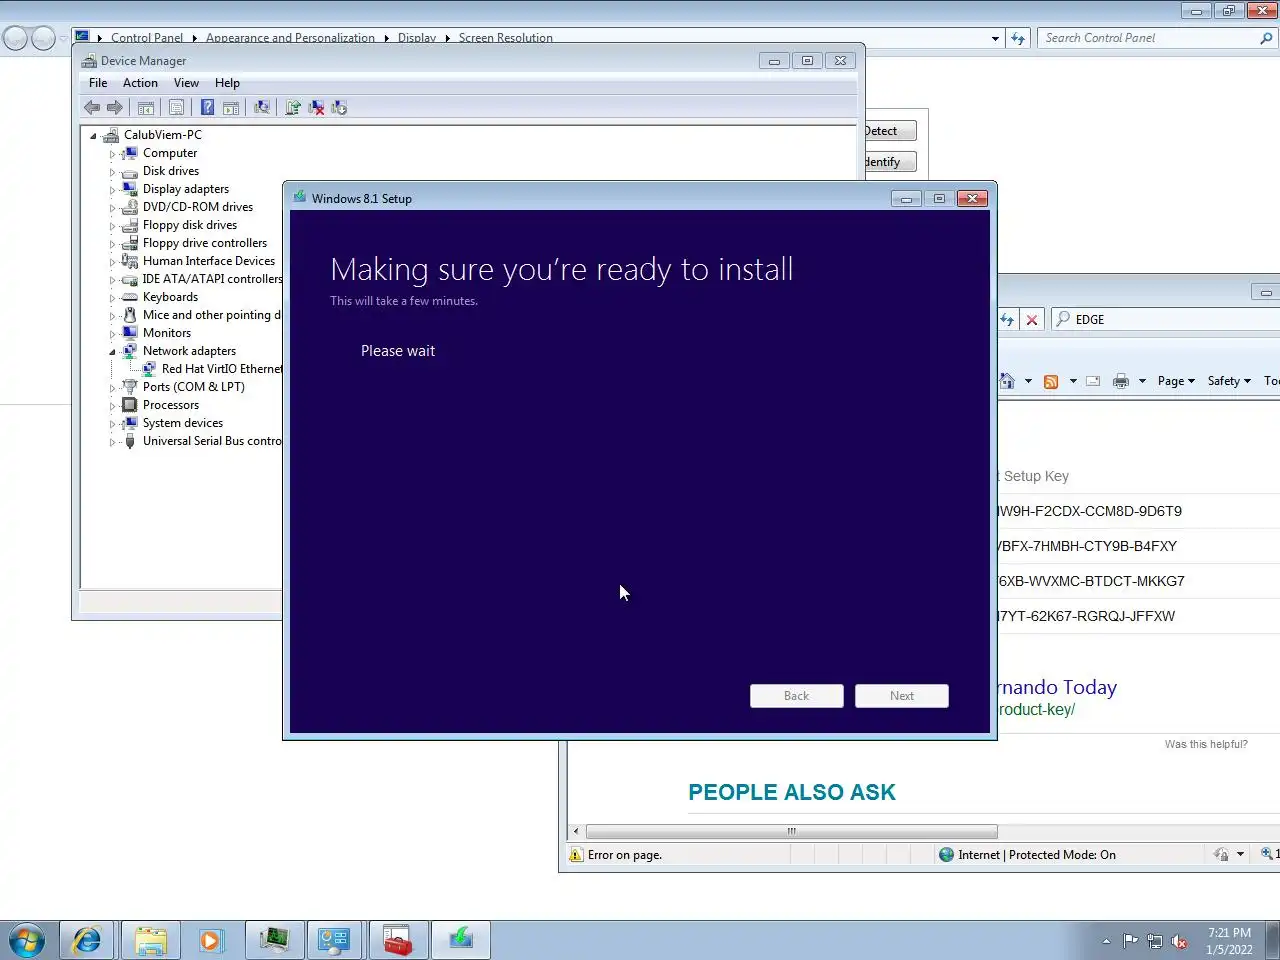Select the Keyboards tree item
This screenshot has width=1280, height=960.
point(170,297)
